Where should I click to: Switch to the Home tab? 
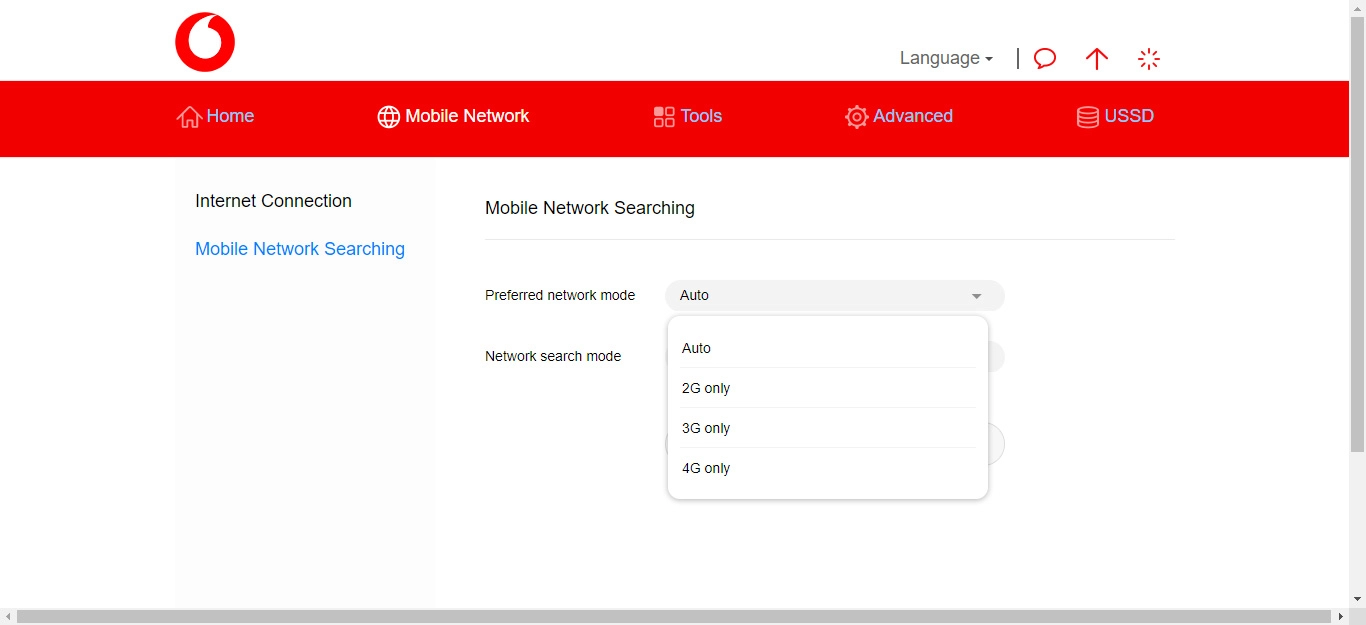click(229, 116)
